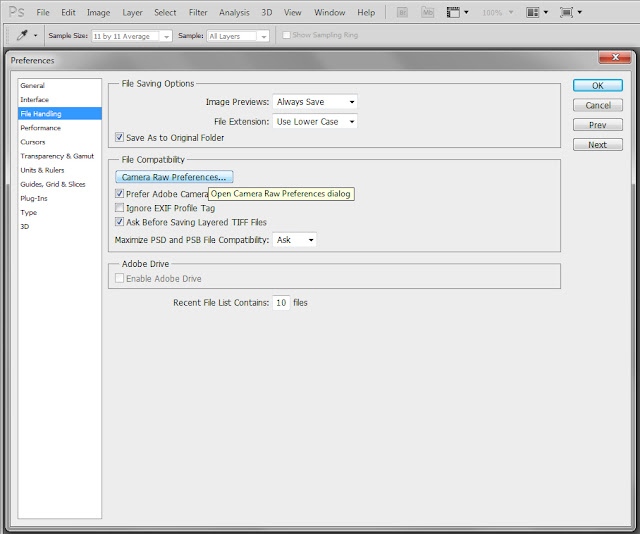Go to next pane with Next
The image size is (640, 534).
point(598,145)
